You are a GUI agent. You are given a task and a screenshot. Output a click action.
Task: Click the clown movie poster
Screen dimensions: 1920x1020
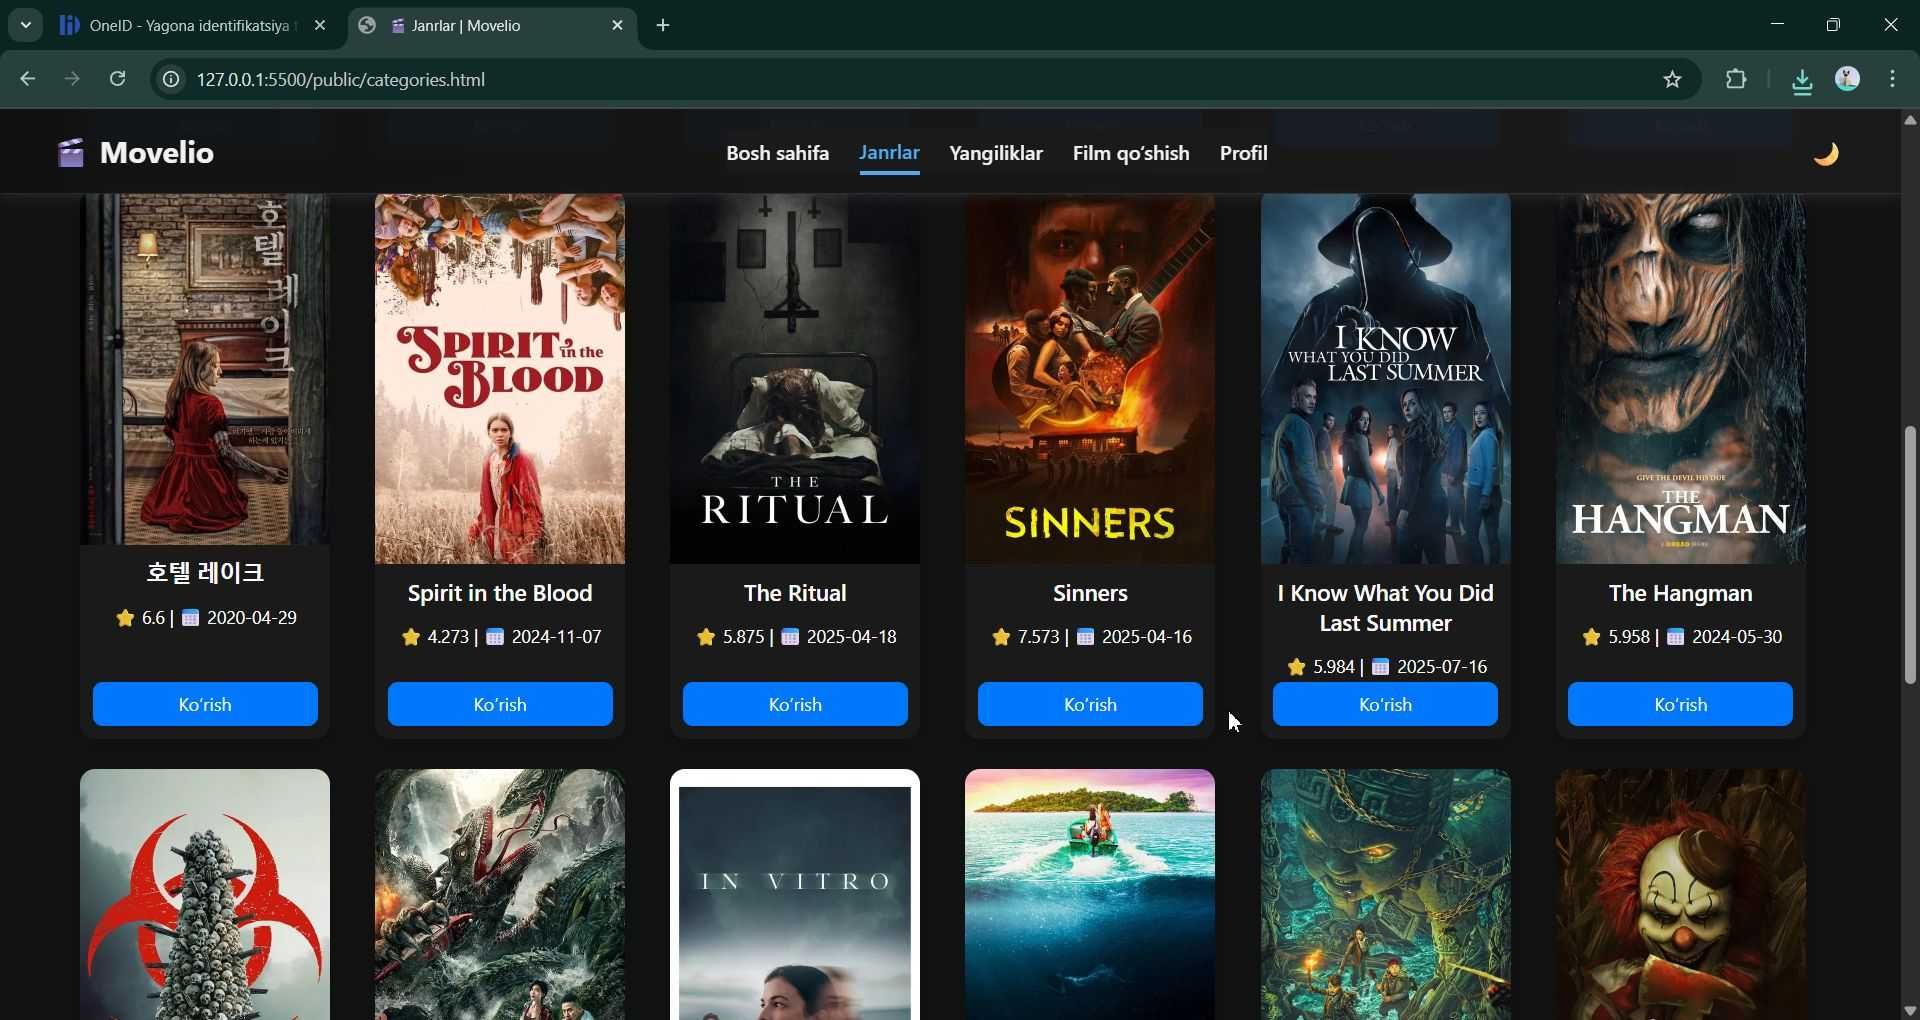pyautogui.click(x=1680, y=895)
